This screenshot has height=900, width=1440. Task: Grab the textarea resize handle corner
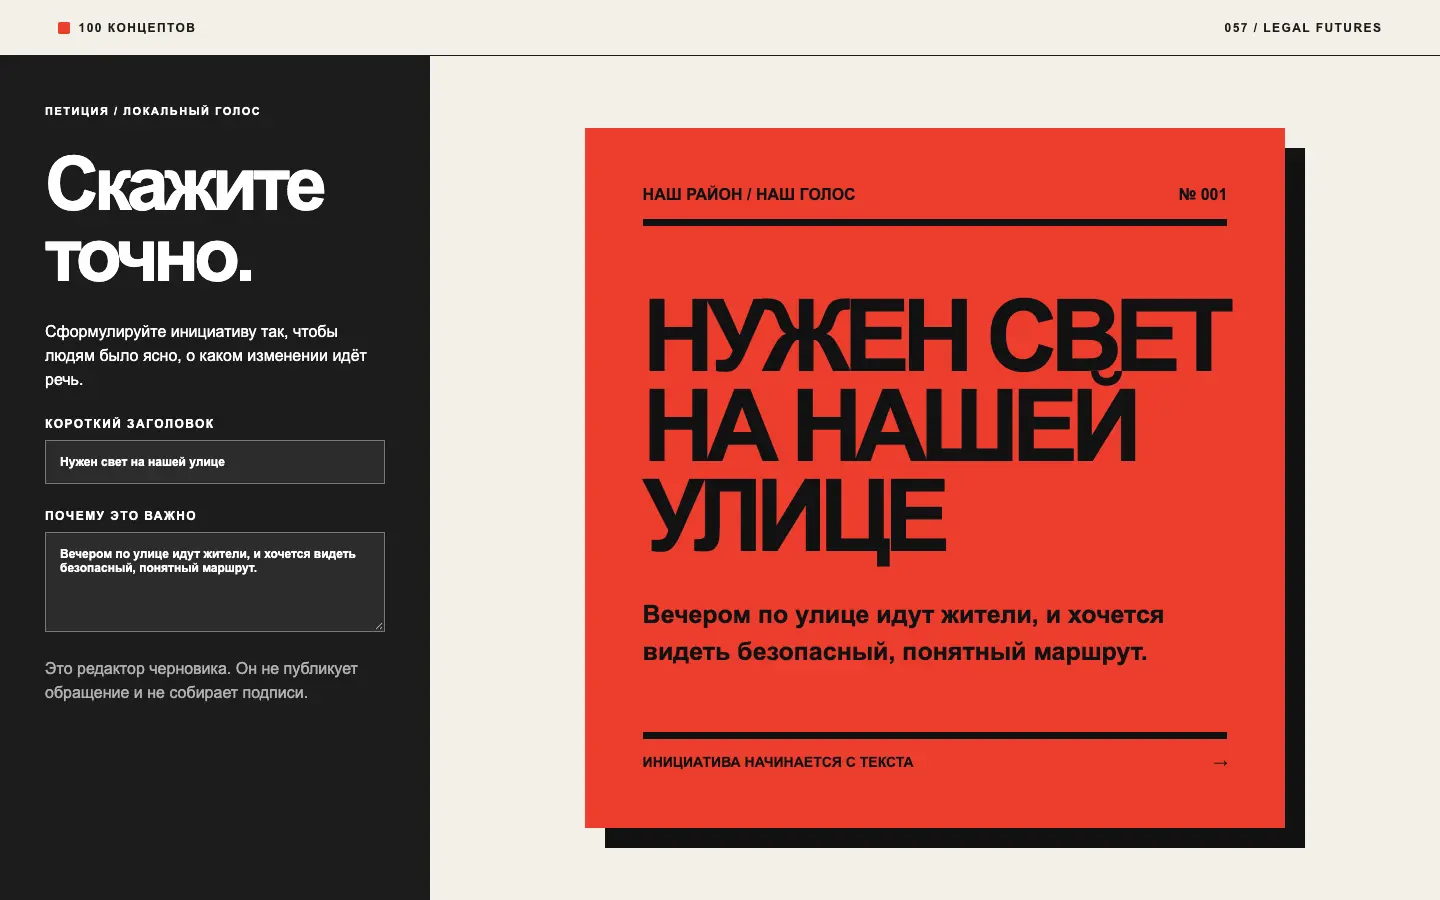coord(379,626)
